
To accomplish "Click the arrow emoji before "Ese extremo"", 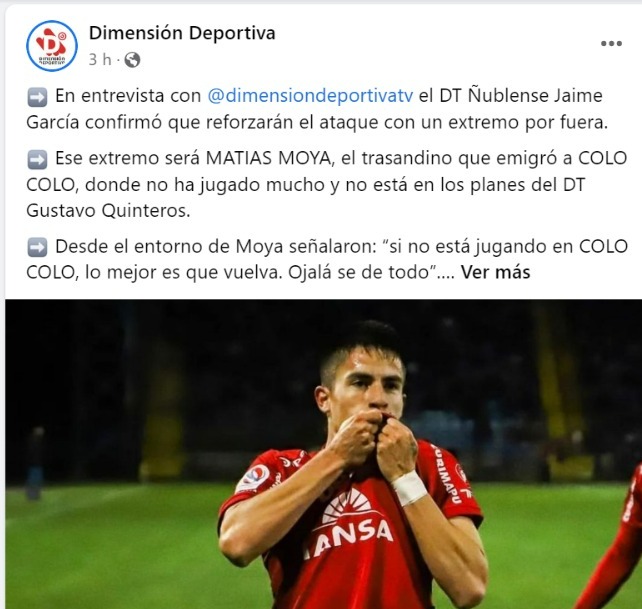I will point(37,159).
